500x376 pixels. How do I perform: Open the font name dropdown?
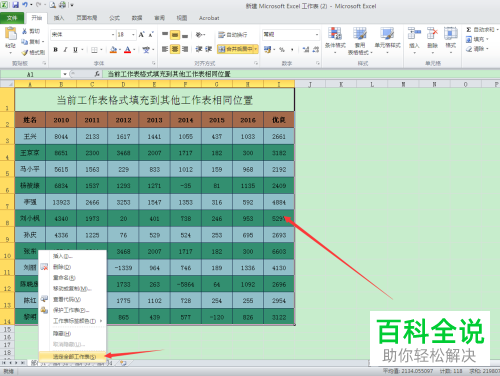coord(113,34)
